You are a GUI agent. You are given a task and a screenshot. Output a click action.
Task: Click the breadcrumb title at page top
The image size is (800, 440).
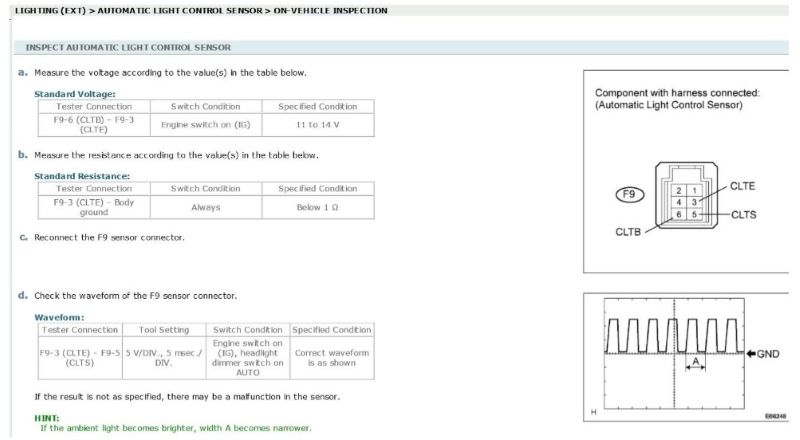pos(202,10)
